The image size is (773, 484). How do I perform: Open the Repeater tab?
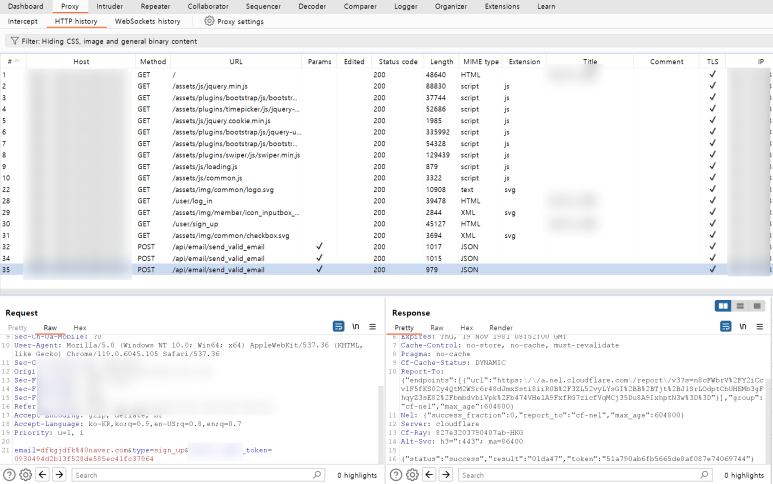click(154, 6)
